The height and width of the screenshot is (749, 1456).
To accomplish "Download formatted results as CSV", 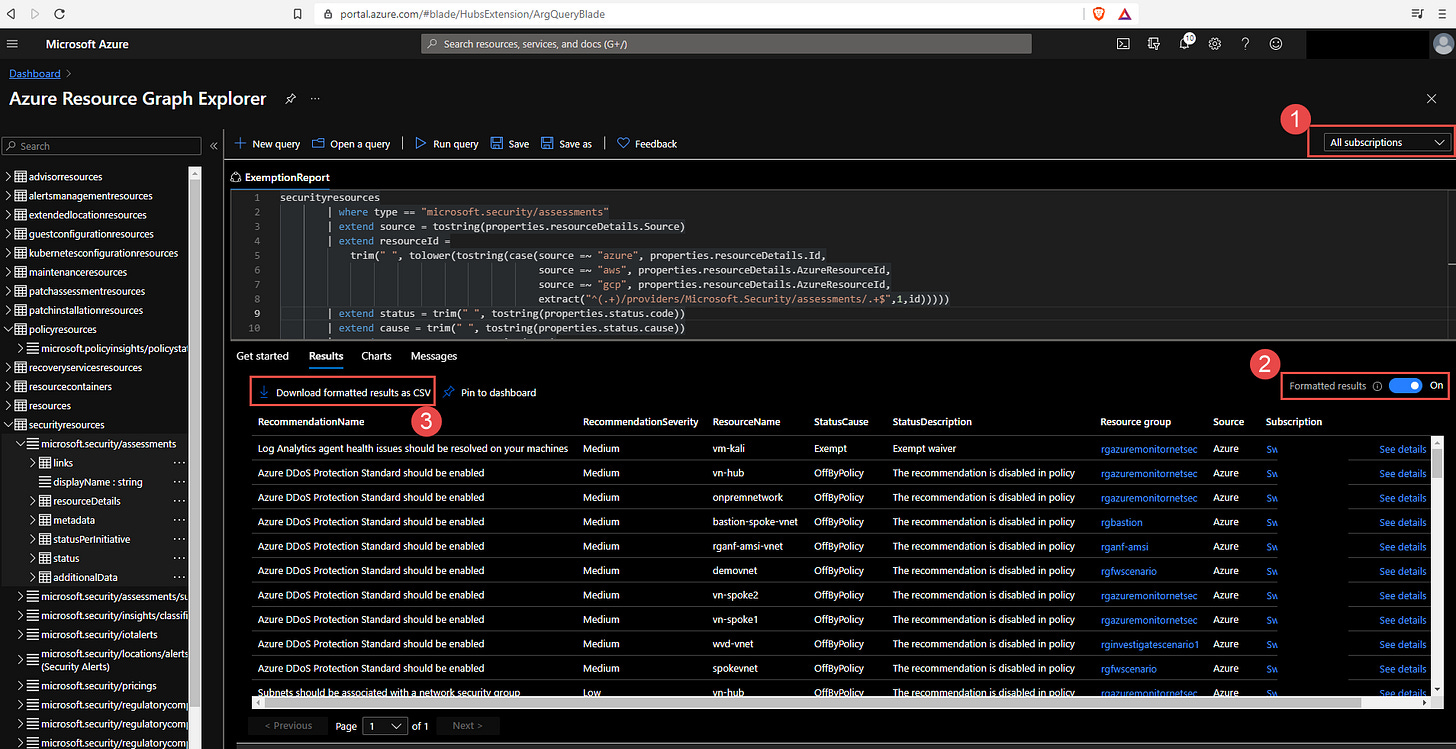I will click(x=343, y=392).
